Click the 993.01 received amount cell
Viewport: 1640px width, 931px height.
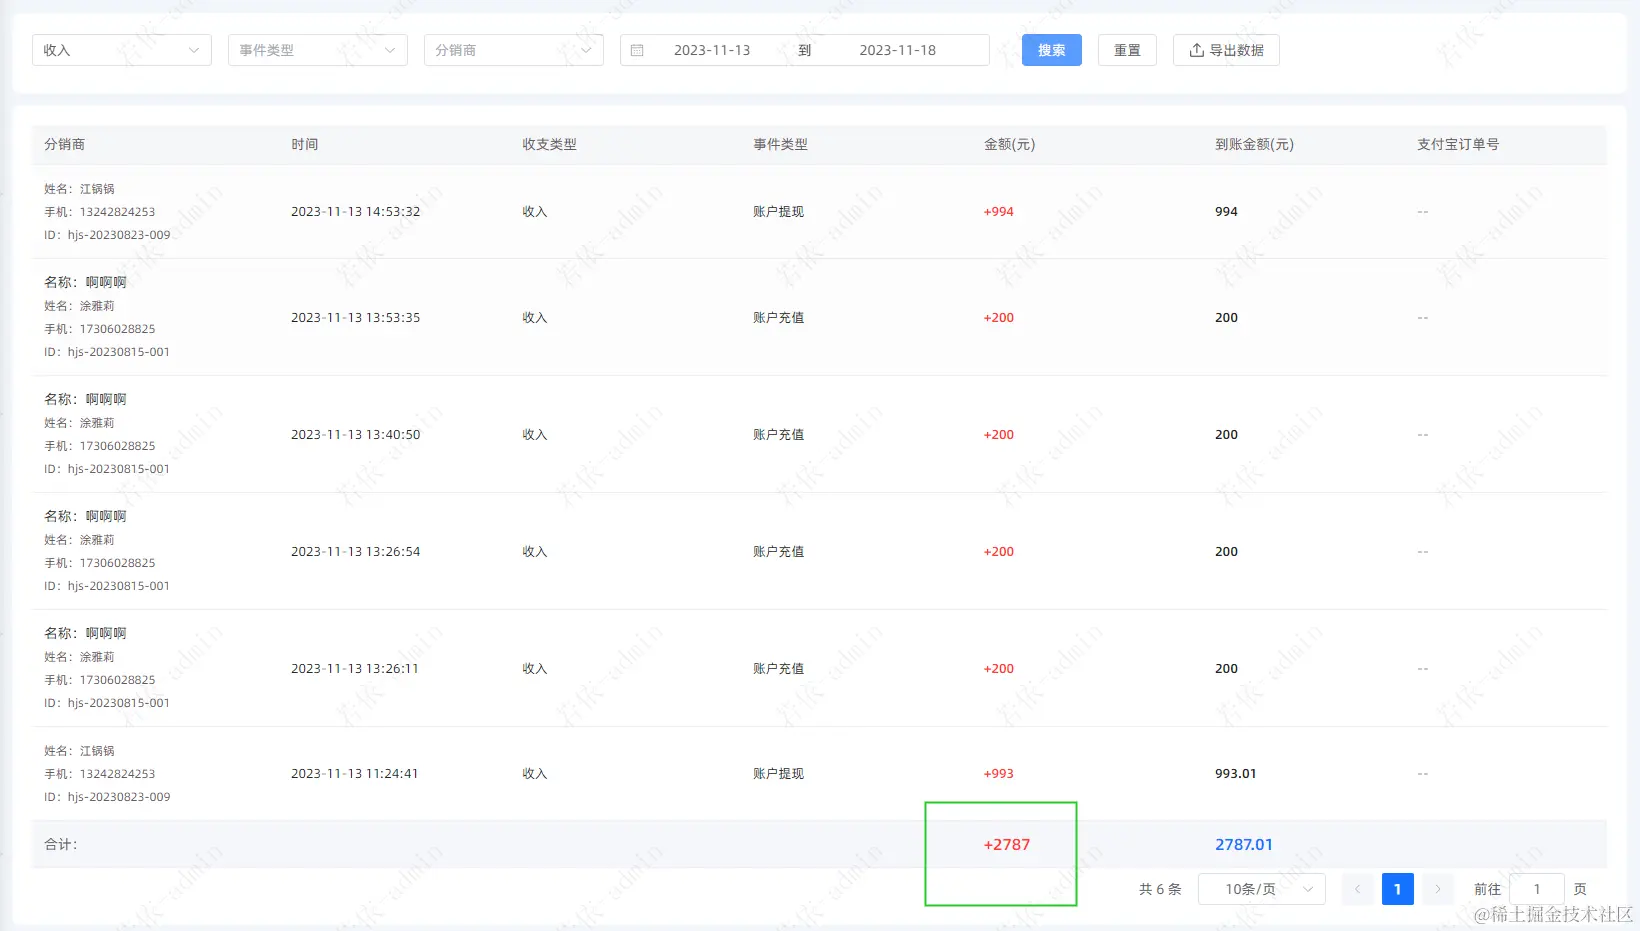[1236, 774]
